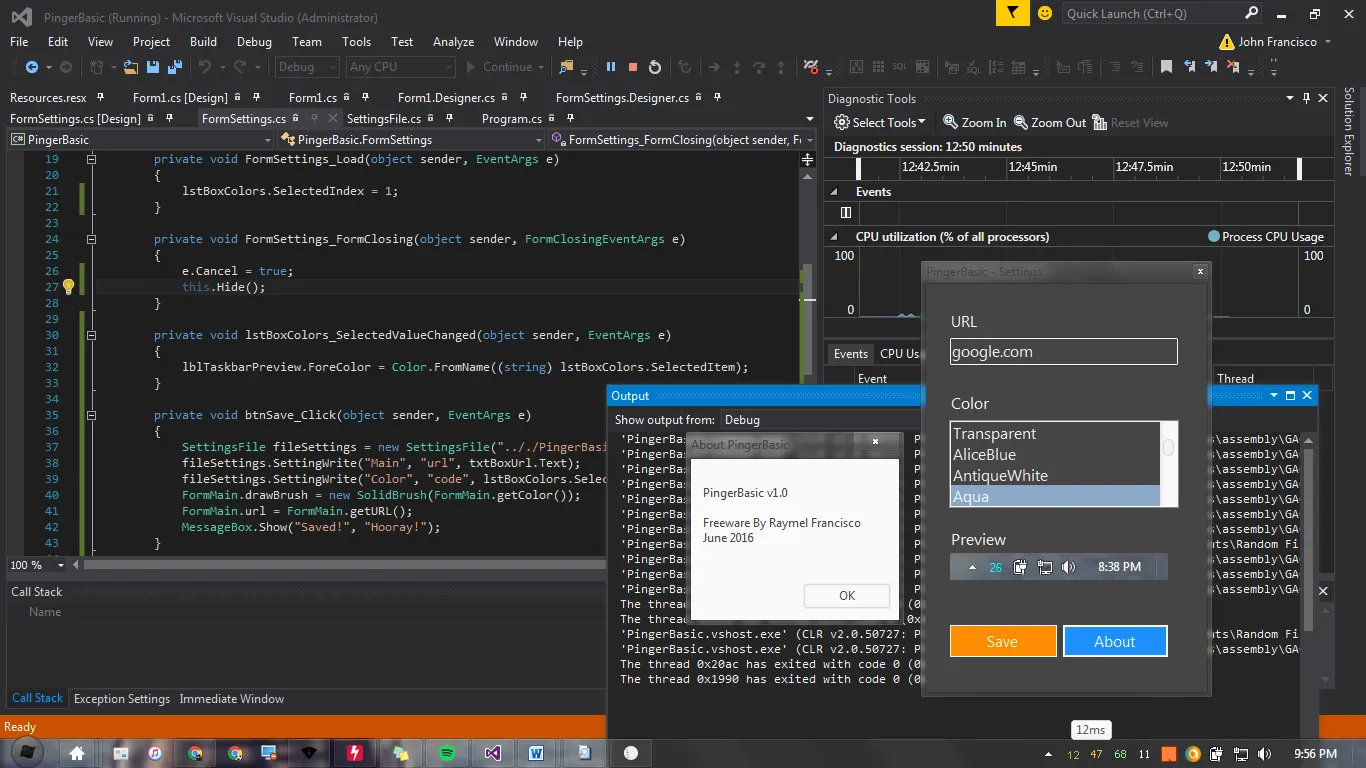Open the Team menu
Screen dimensions: 1366x768
(306, 42)
